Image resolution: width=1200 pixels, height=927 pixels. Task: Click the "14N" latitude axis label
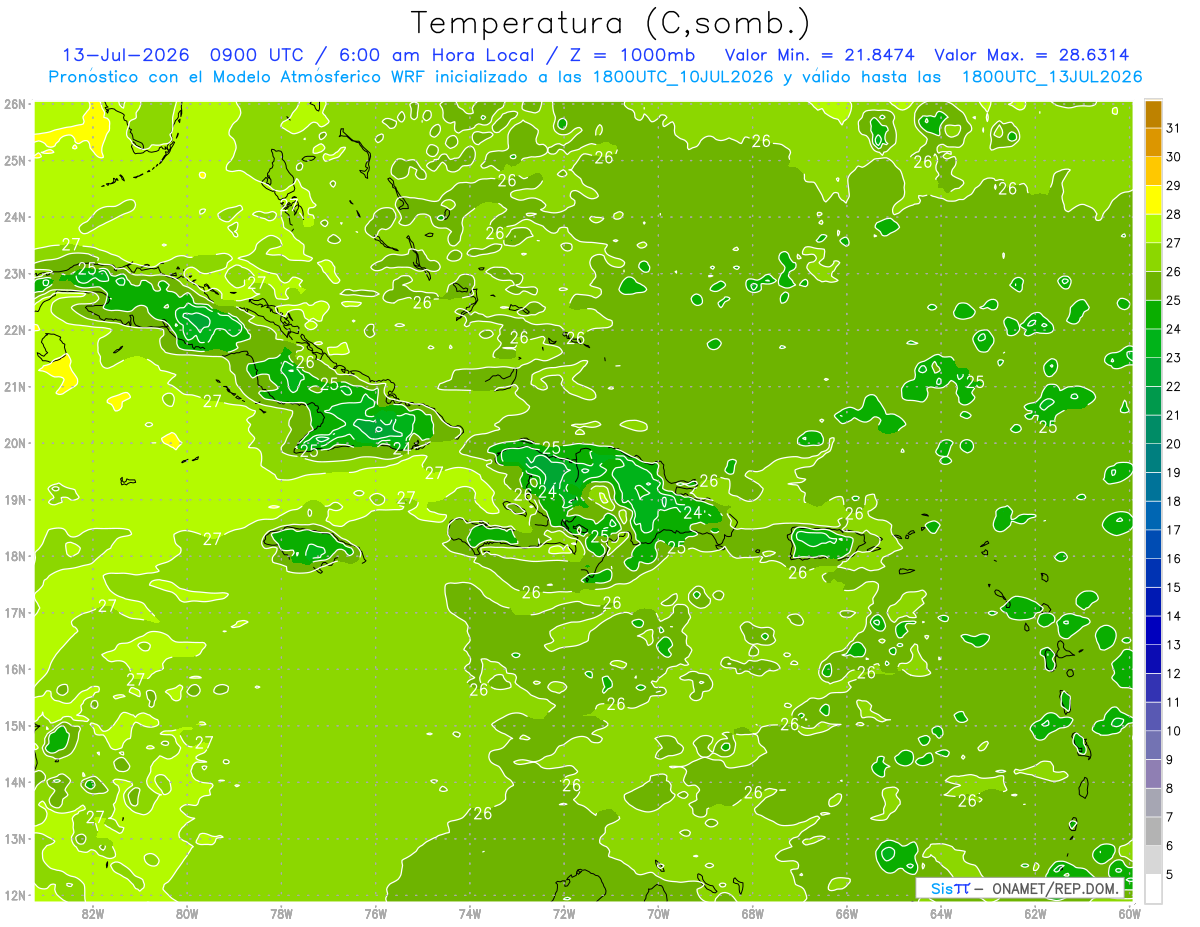tap(14, 782)
